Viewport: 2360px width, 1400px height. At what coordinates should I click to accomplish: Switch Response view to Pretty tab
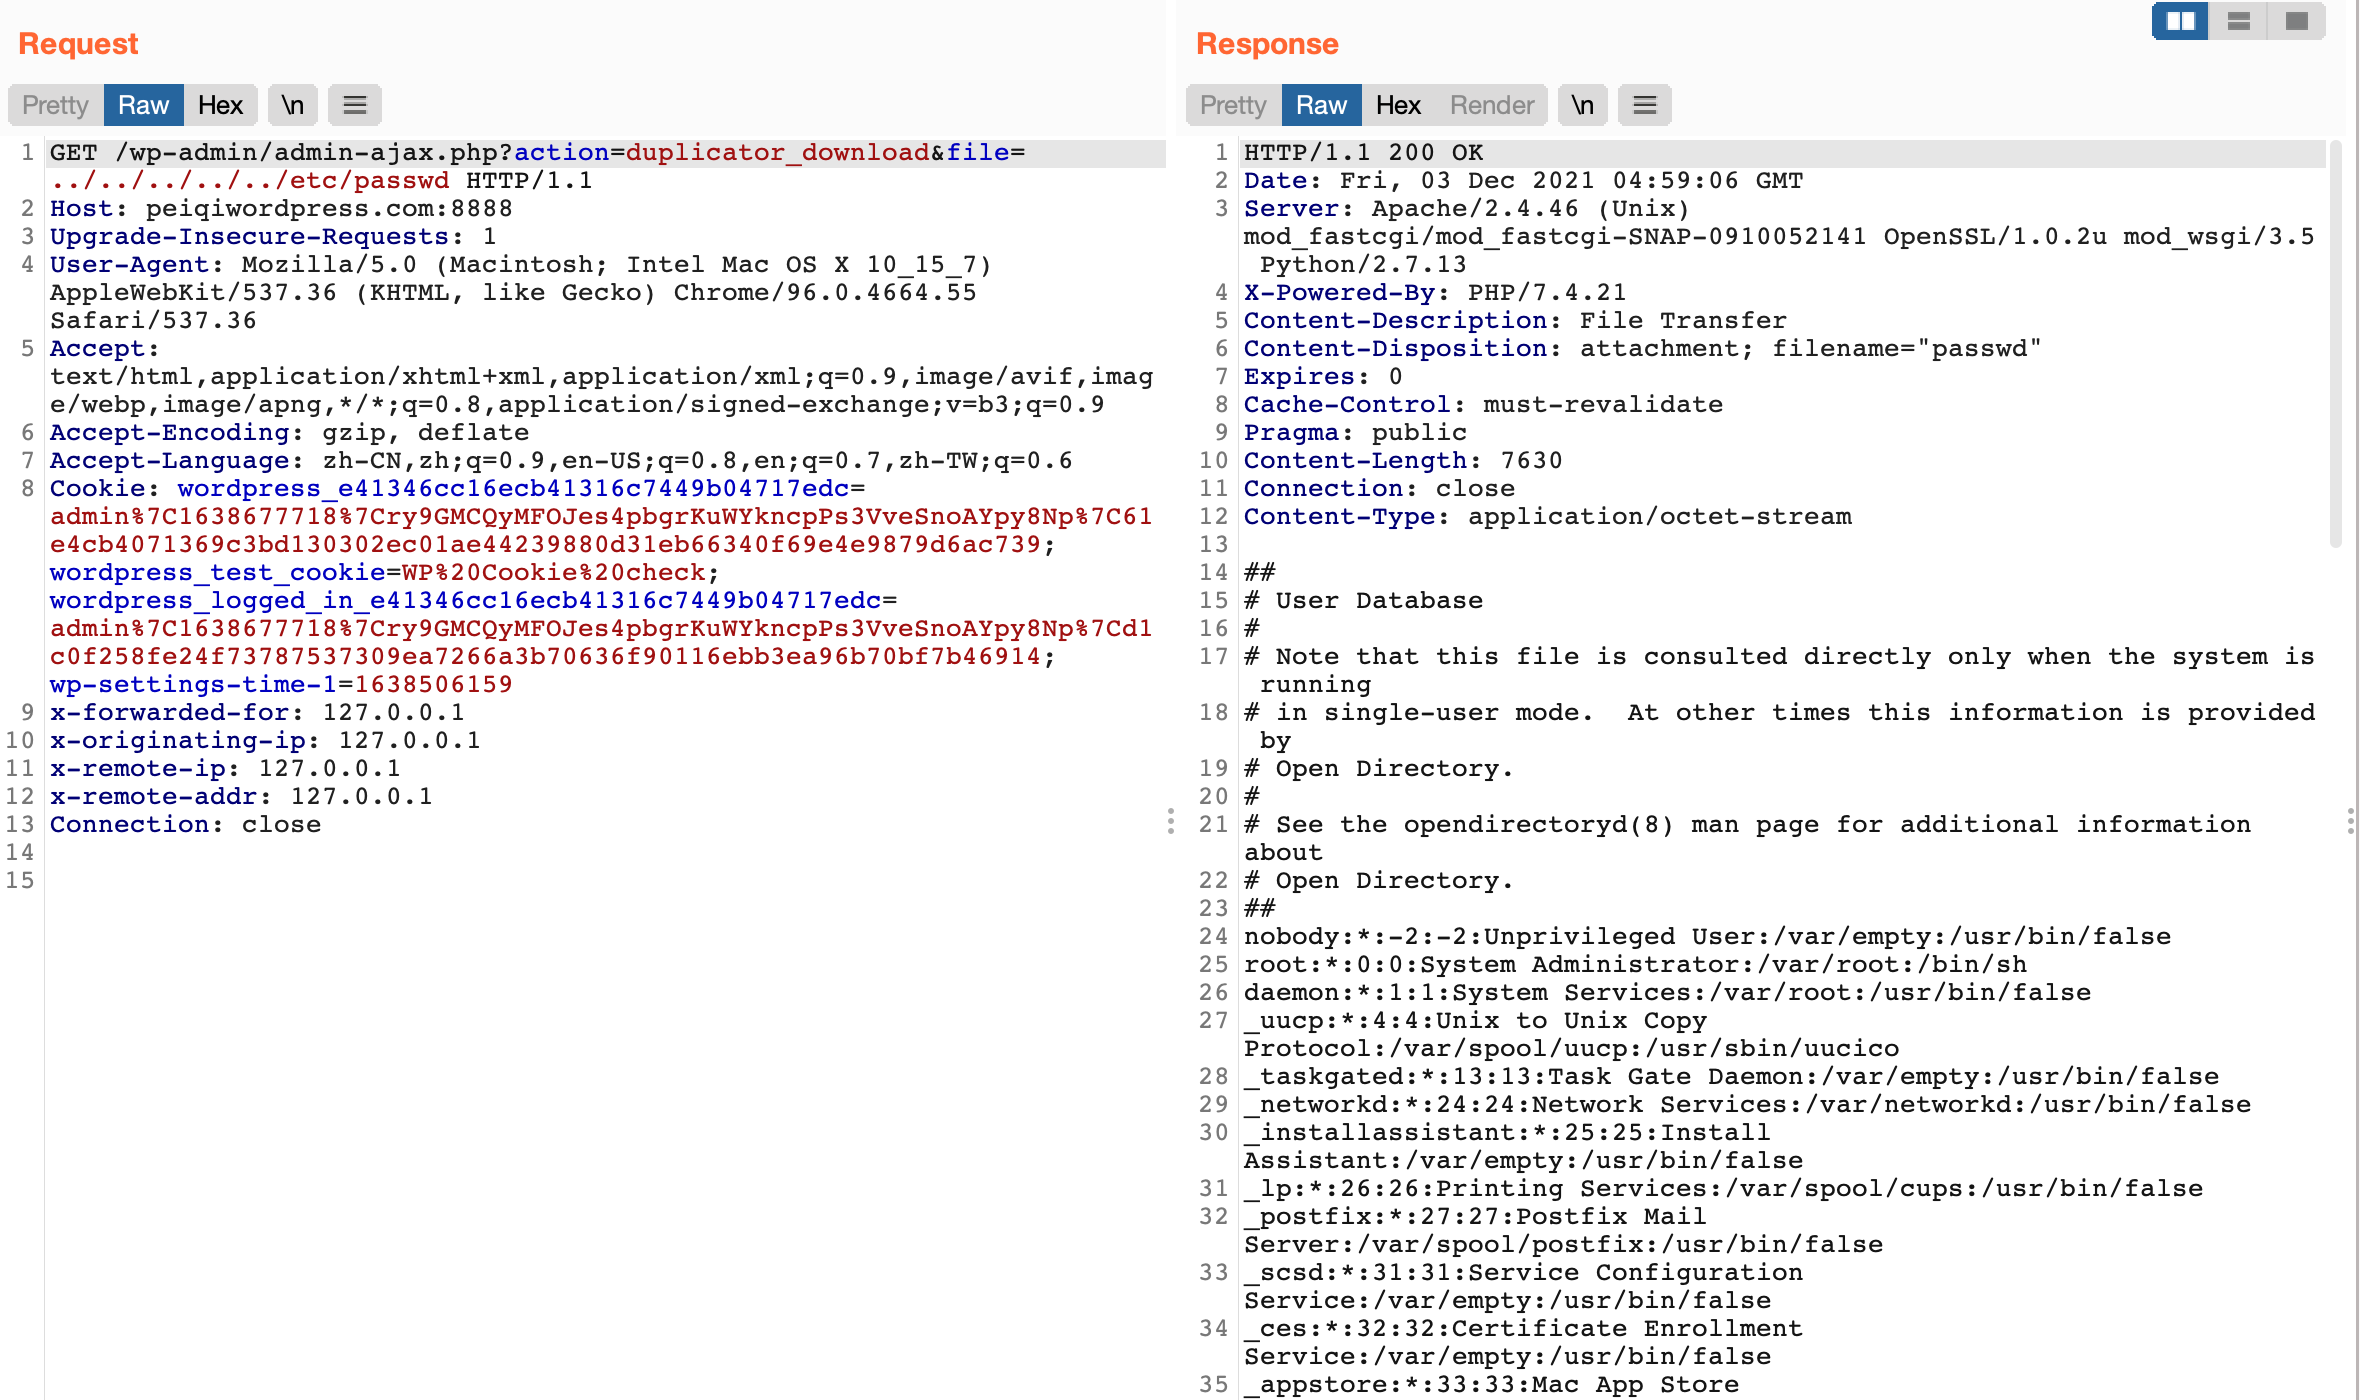1233,105
